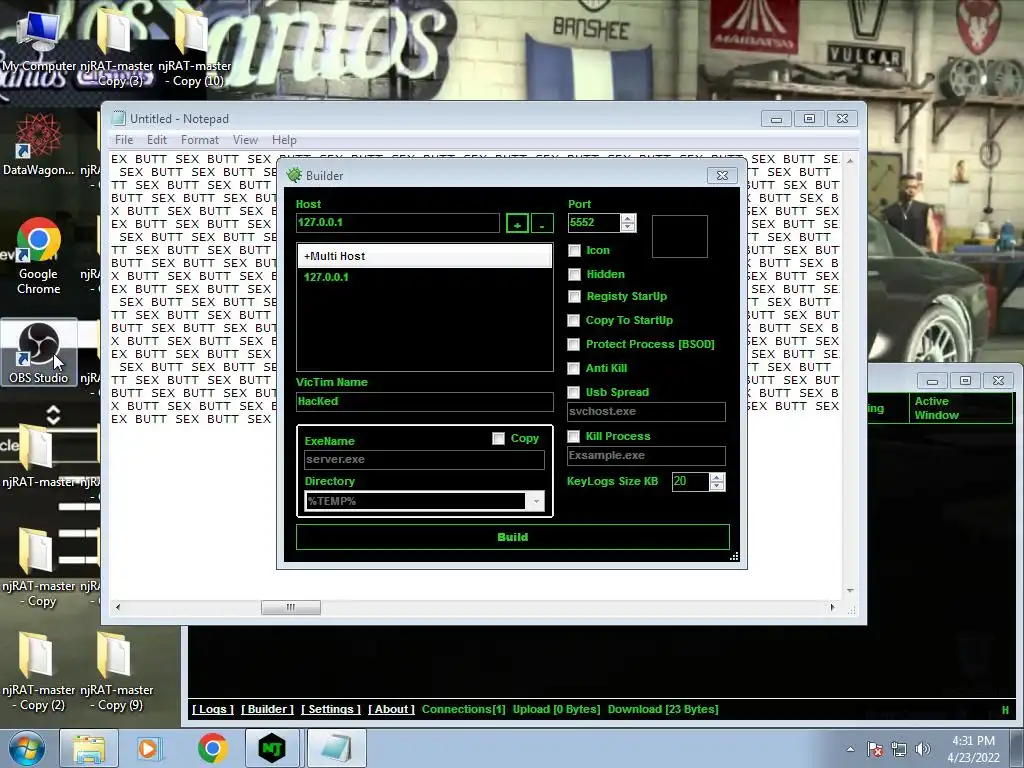The height and width of the screenshot is (768, 1024).
Task: Click the Host input field
Action: point(398,223)
